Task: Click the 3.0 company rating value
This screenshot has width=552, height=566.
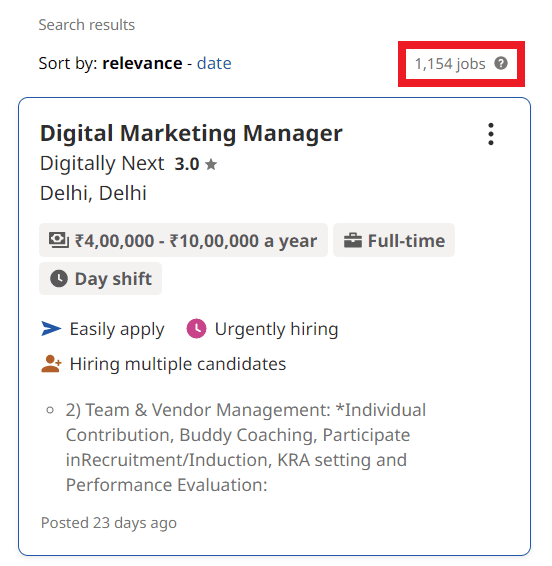Action: pos(187,164)
